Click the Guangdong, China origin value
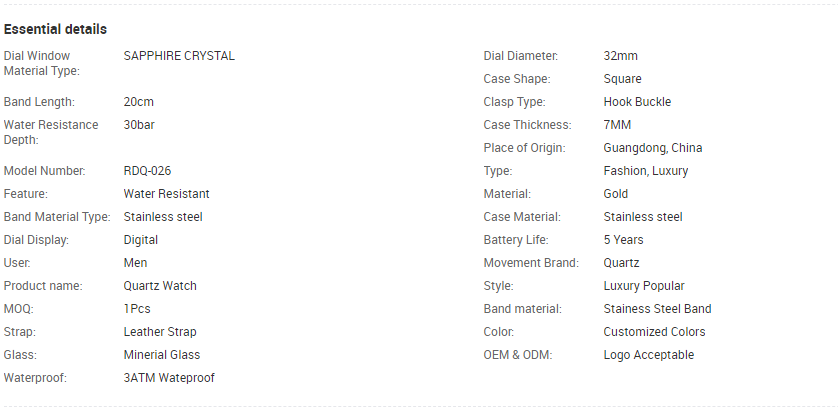The width and height of the screenshot is (838, 410). click(653, 148)
